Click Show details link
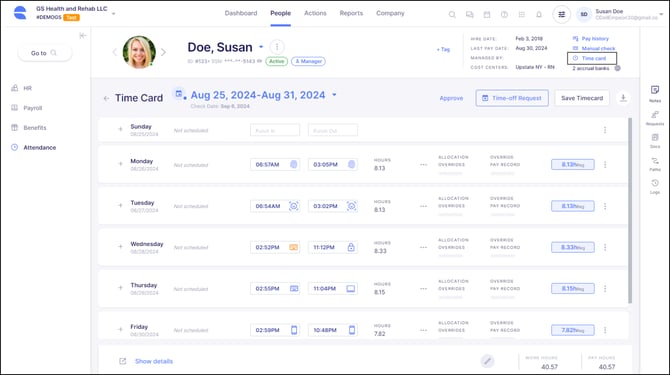Image resolution: width=670 pixels, height=375 pixels. tap(154, 361)
